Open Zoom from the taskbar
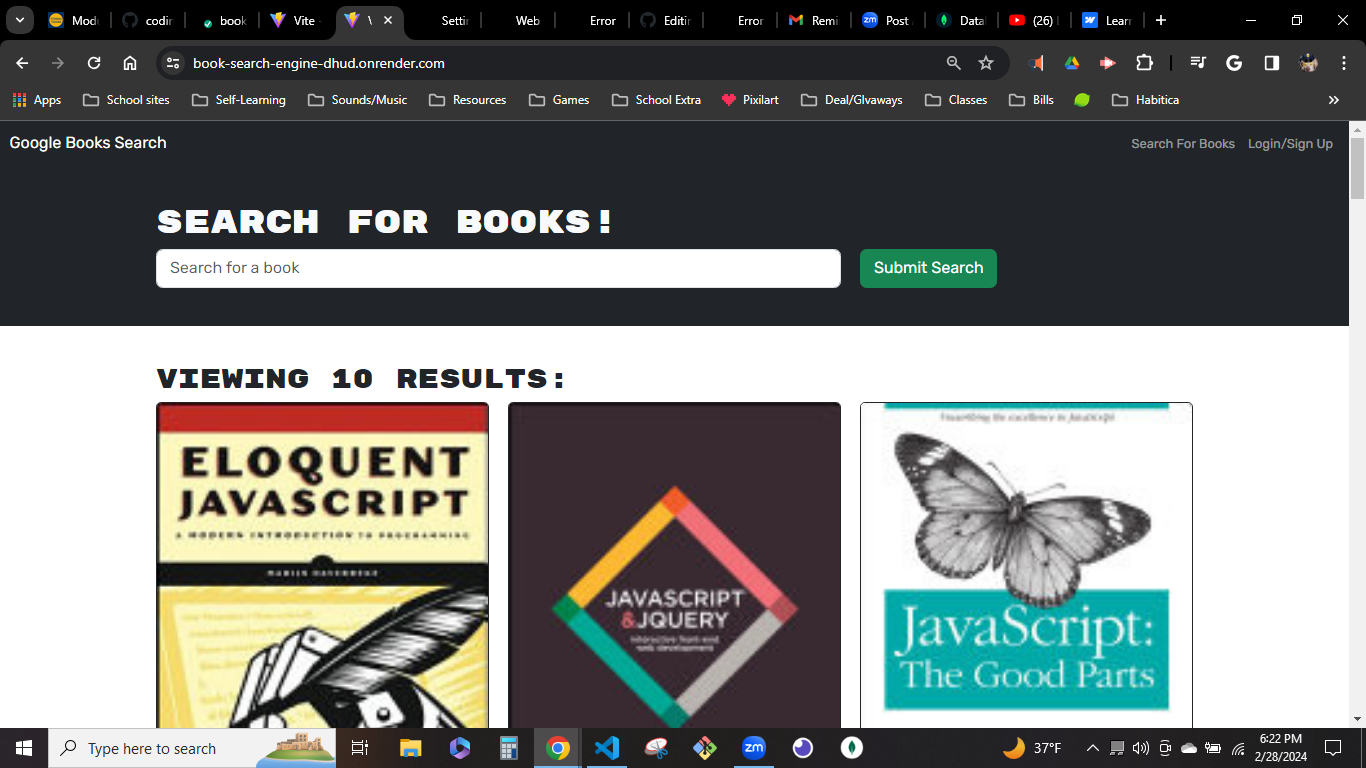Screen dimensions: 1366x768 point(754,748)
